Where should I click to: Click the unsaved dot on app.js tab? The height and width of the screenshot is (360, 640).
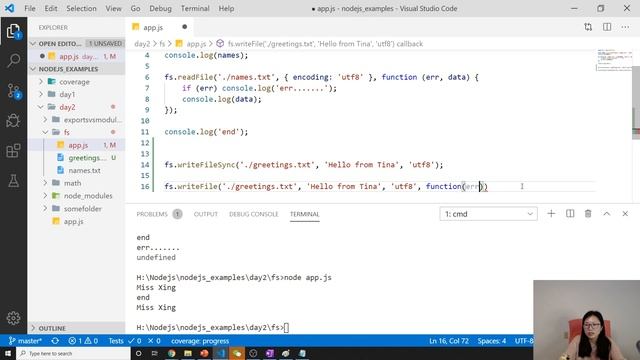click(184, 27)
